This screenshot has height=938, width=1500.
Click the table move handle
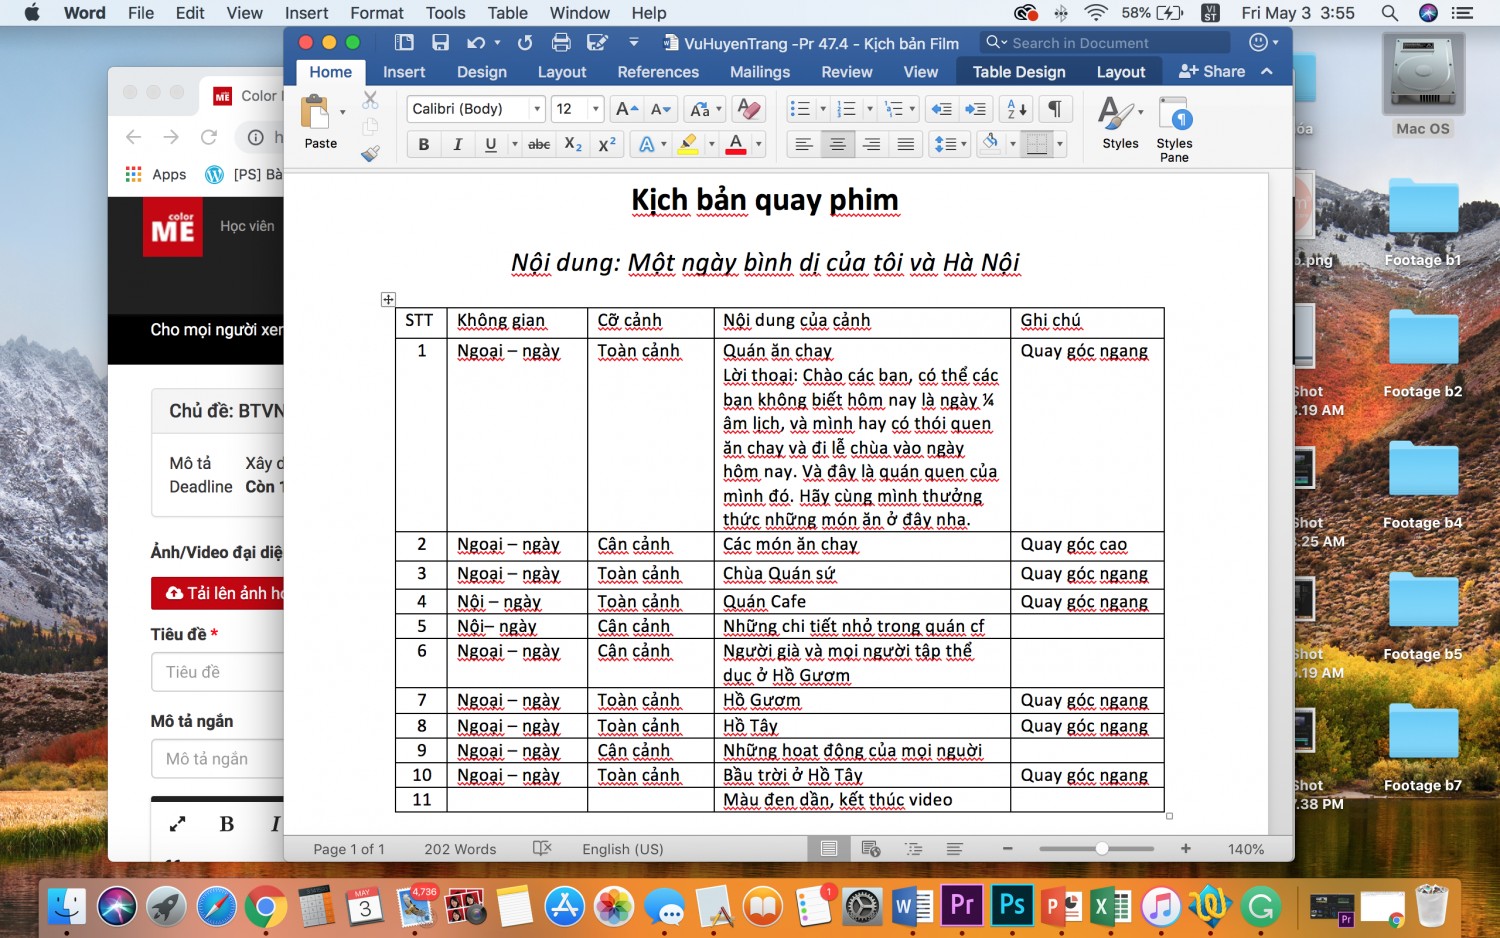click(x=388, y=299)
